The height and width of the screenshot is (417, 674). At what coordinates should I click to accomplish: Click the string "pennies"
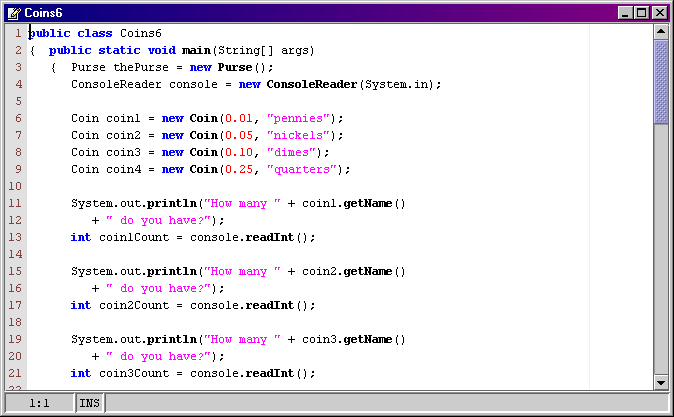pyautogui.click(x=298, y=118)
